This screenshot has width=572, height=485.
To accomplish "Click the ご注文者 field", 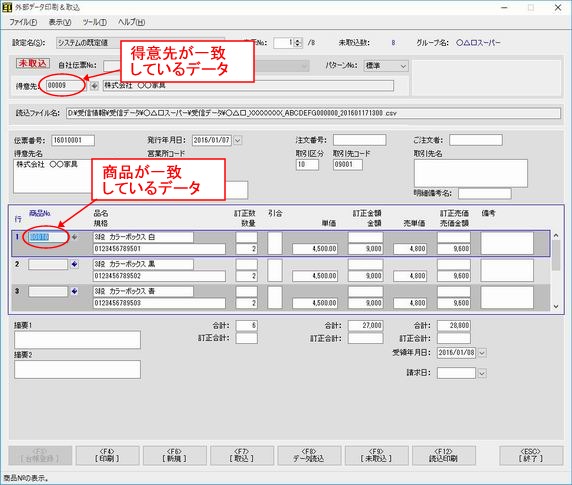I will point(476,140).
